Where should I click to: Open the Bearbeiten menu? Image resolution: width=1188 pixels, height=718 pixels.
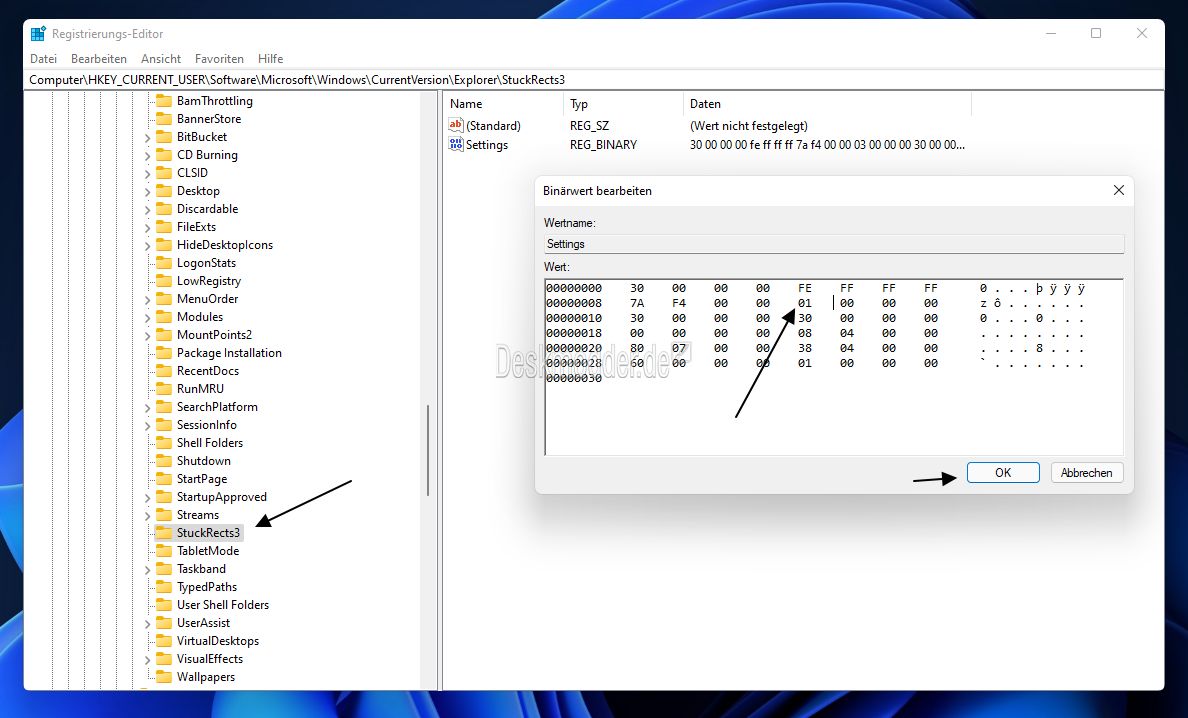(x=98, y=58)
